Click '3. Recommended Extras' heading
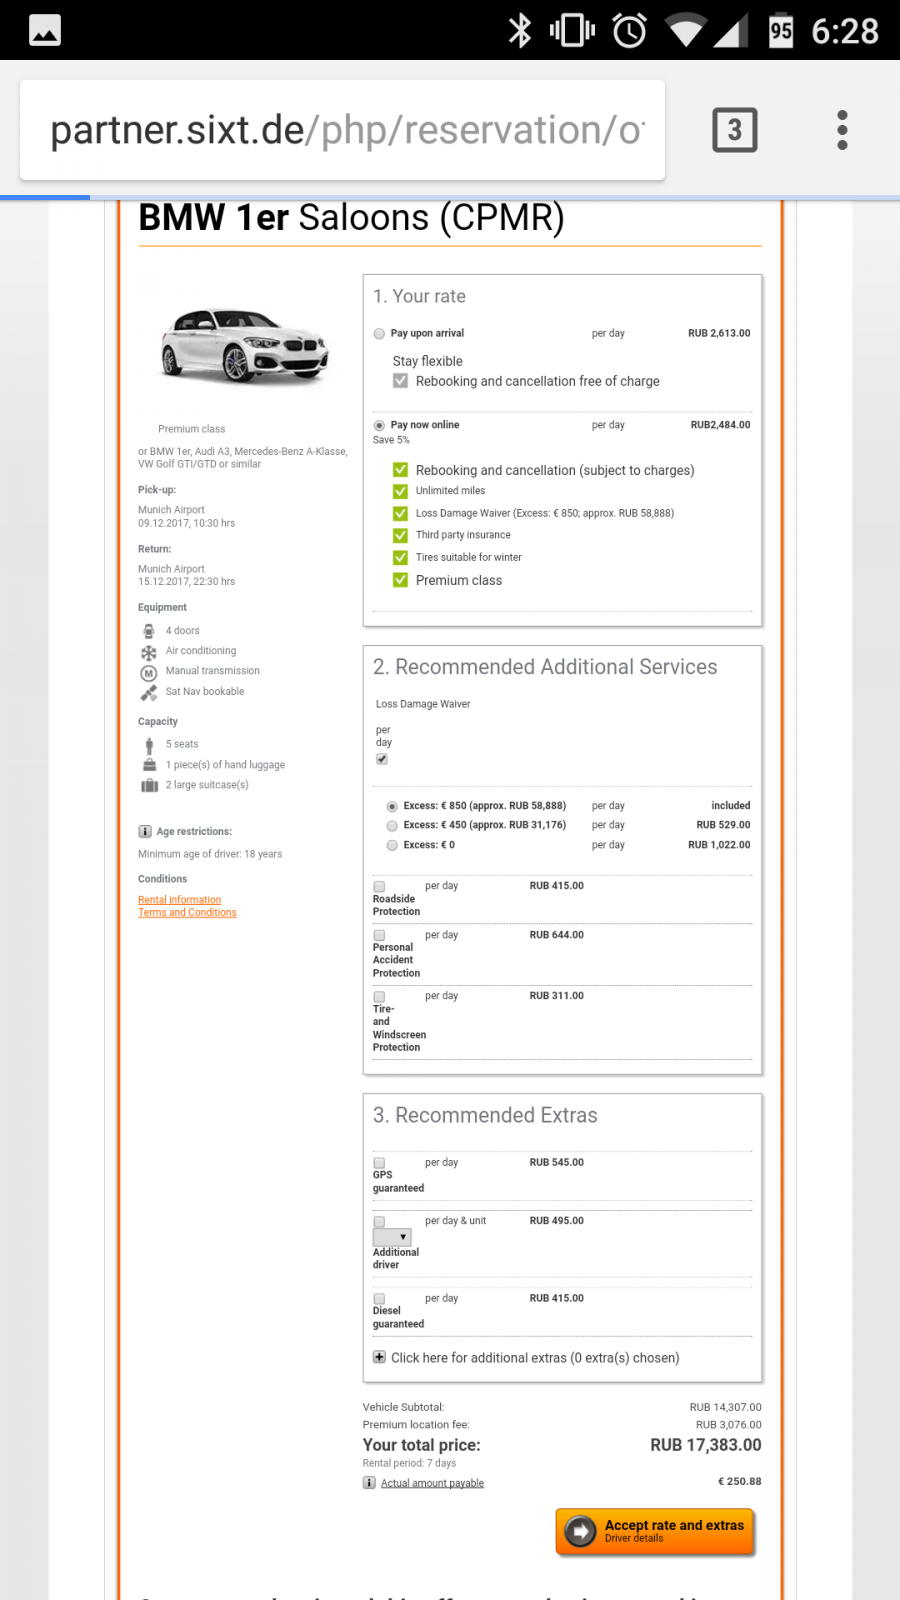 [x=485, y=1115]
